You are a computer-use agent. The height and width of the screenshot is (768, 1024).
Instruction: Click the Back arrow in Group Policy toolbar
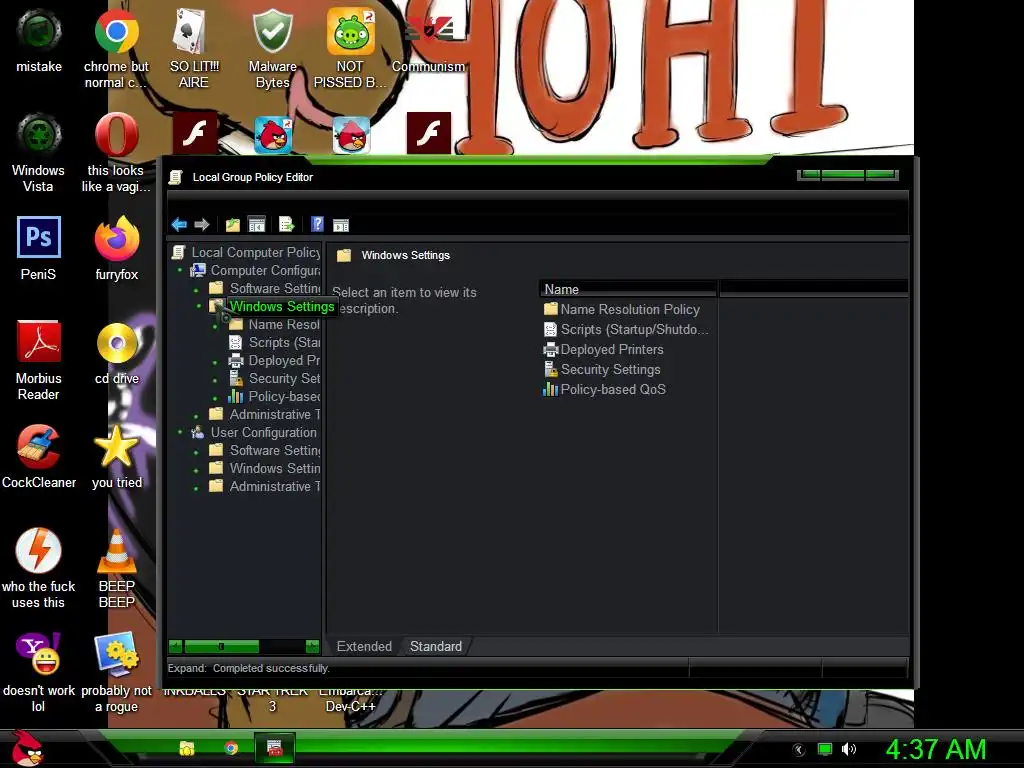[x=179, y=225]
